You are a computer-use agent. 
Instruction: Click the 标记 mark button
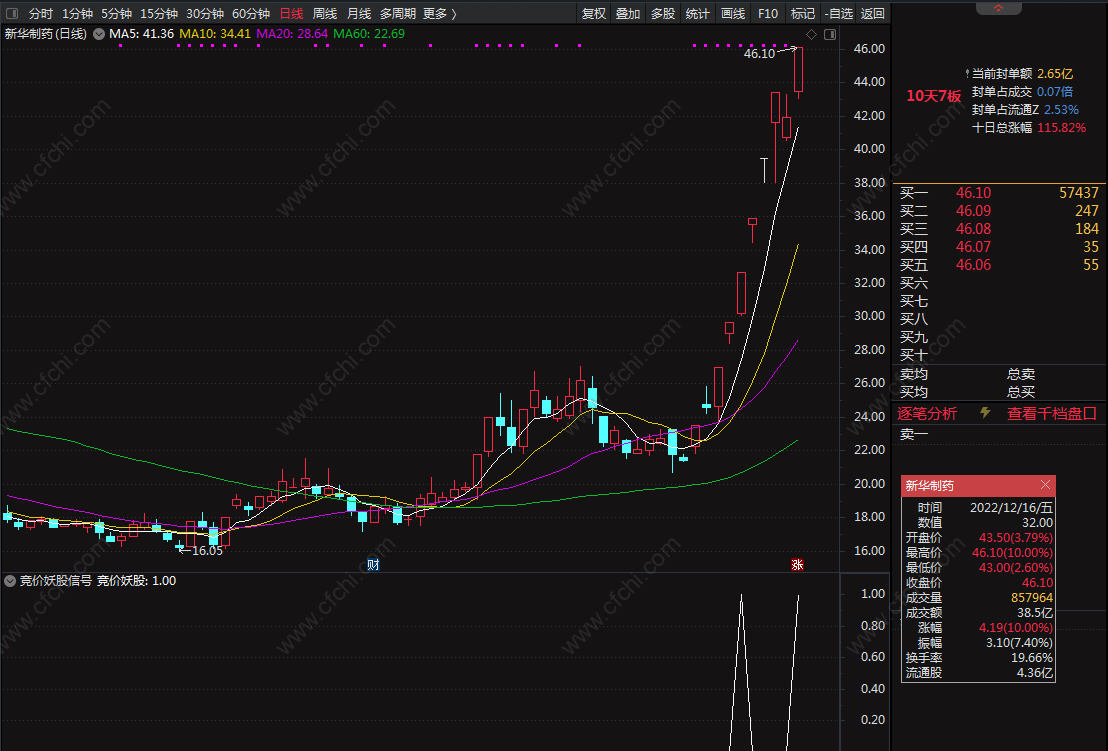click(803, 13)
